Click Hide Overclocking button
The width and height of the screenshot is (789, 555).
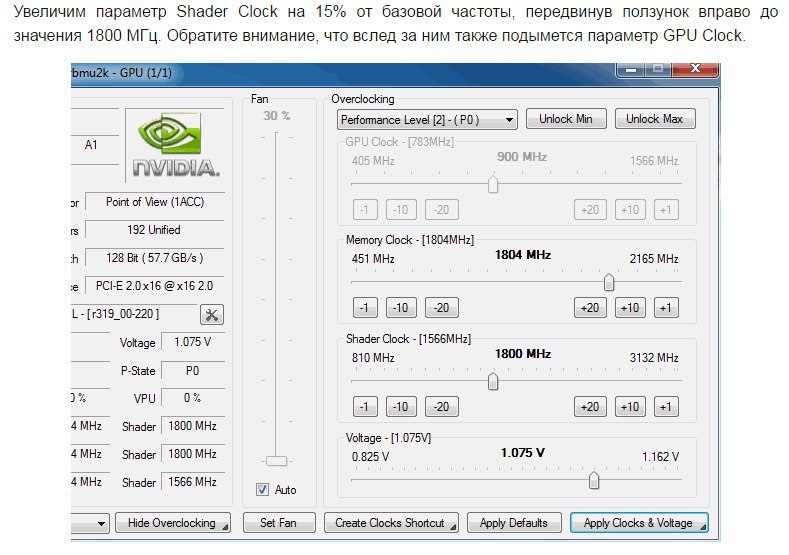coord(172,523)
